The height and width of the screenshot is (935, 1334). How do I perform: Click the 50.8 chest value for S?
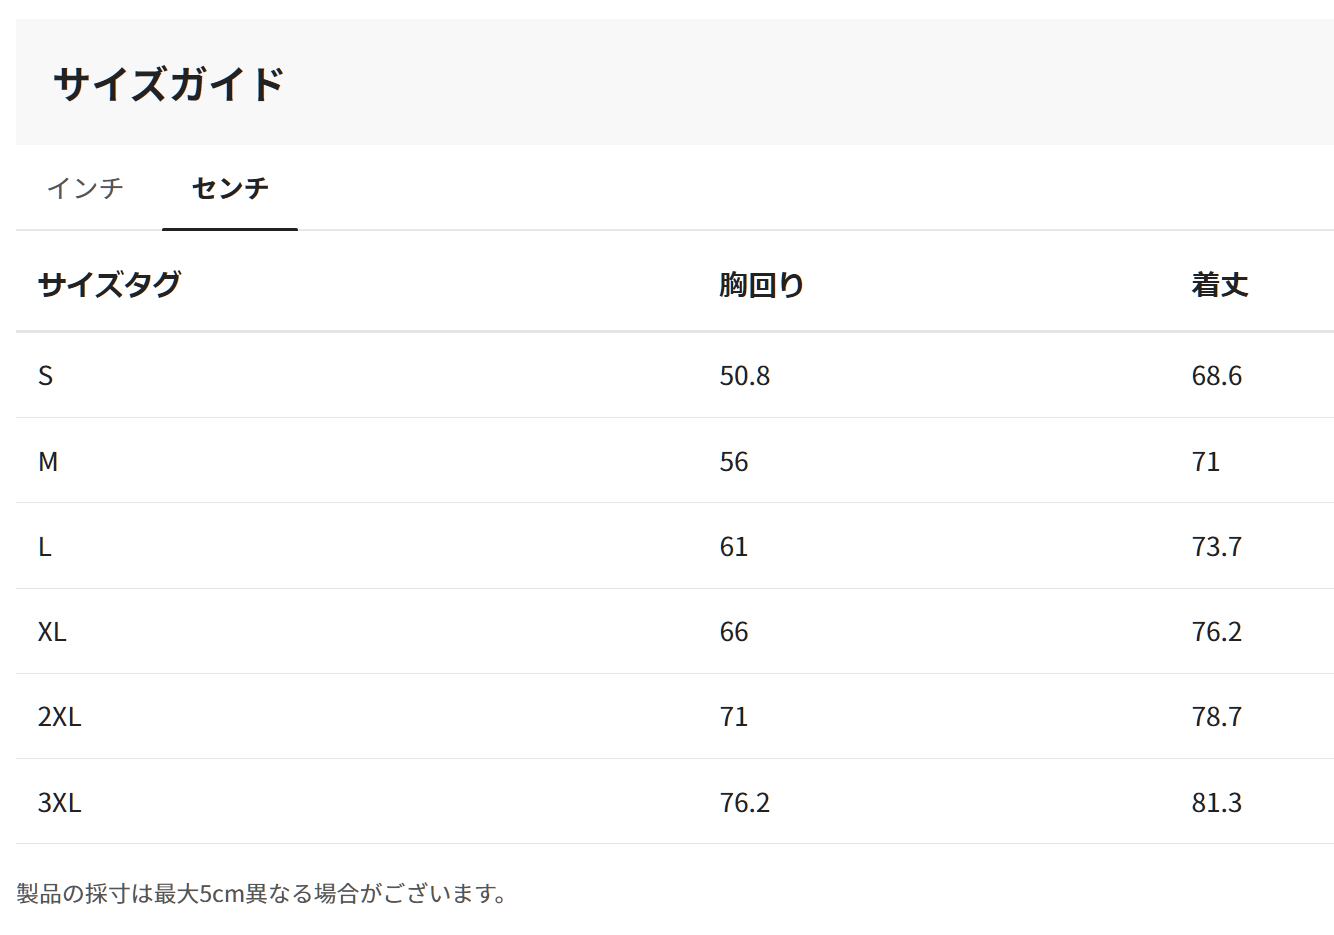(x=744, y=376)
